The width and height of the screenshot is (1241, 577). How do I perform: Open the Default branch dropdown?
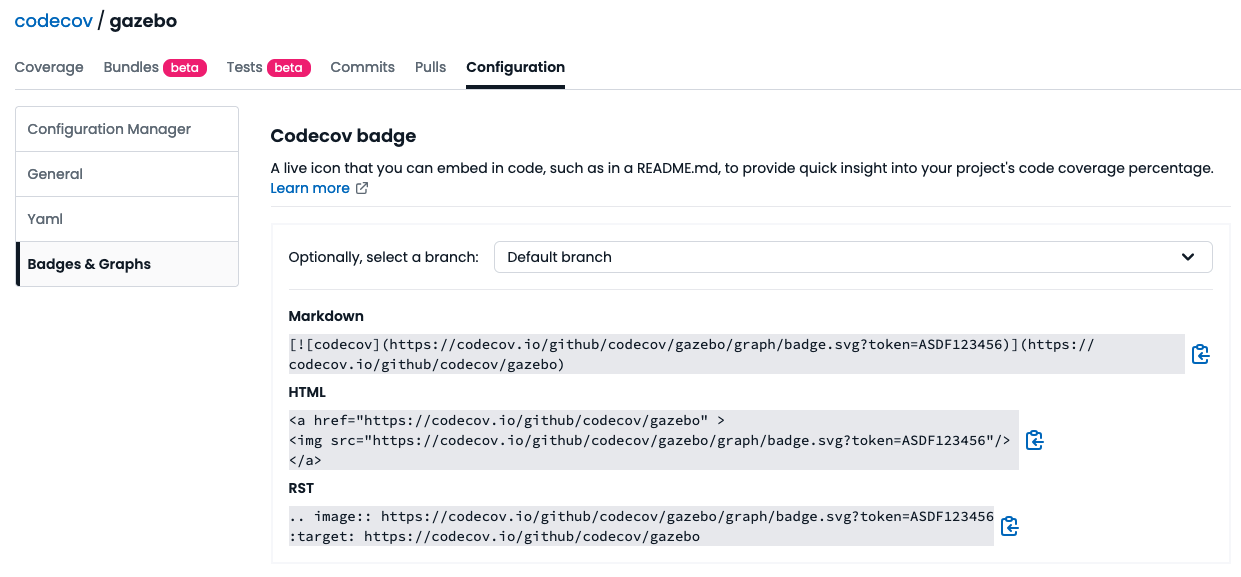(852, 257)
